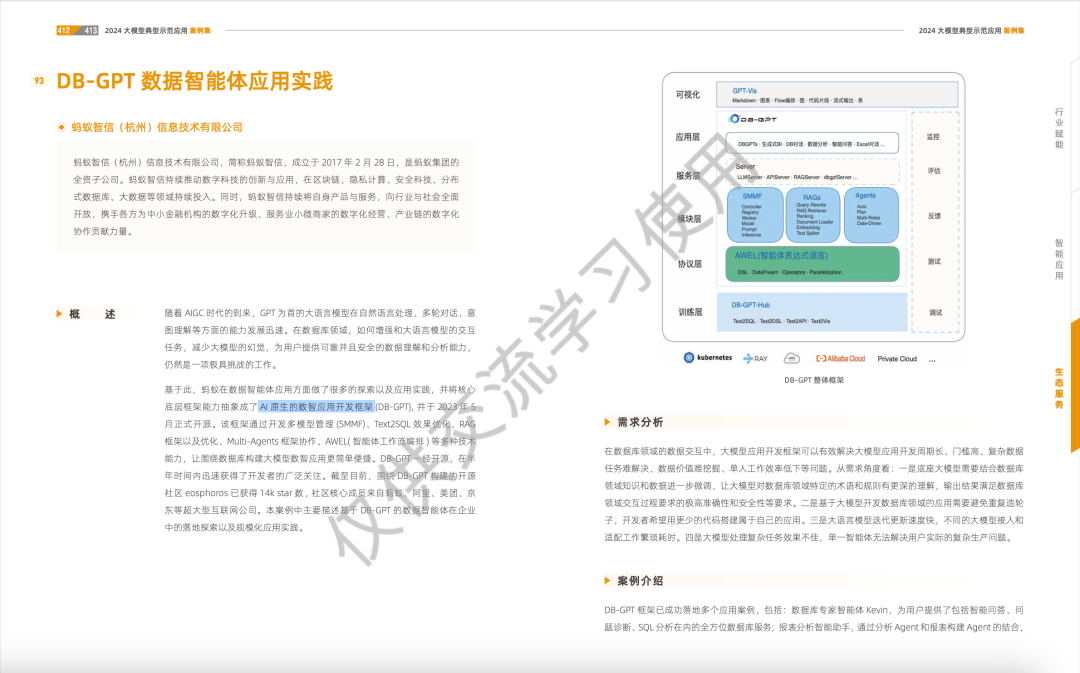Click the line mentioning eosphoros 已获得 14k star
This screenshot has height=673, width=1080.
pyautogui.click(x=320, y=493)
